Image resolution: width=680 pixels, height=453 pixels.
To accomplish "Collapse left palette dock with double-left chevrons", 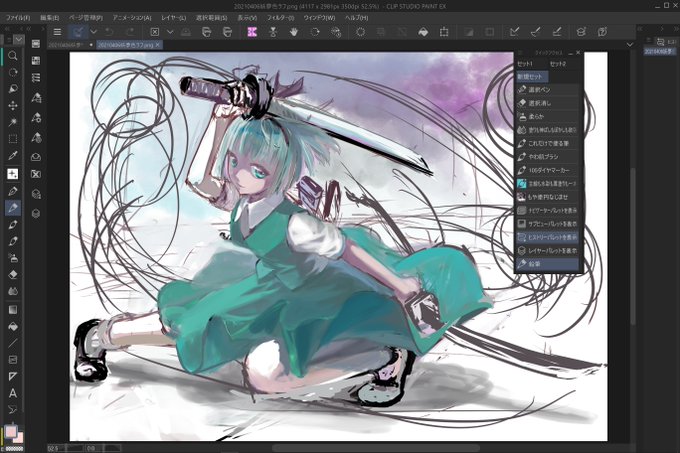I will 7,28.
